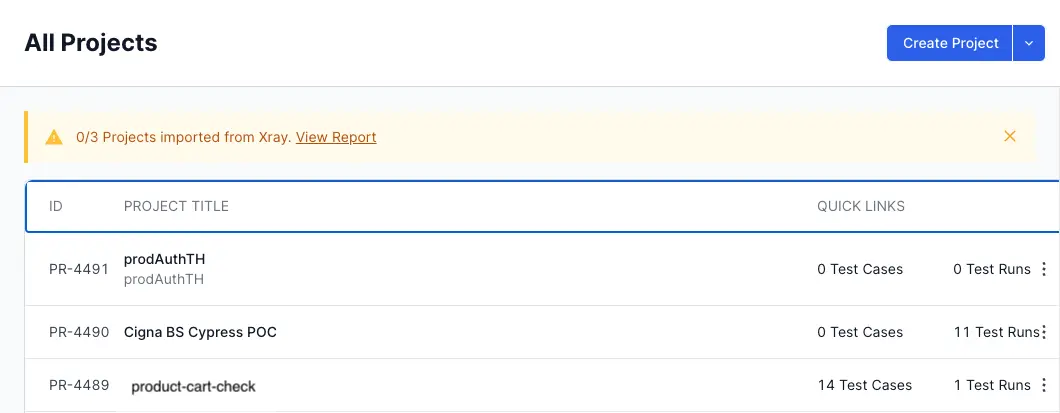The height and width of the screenshot is (413, 1060).
Task: Expand the Create Project dropdown arrow
Action: 1029,43
